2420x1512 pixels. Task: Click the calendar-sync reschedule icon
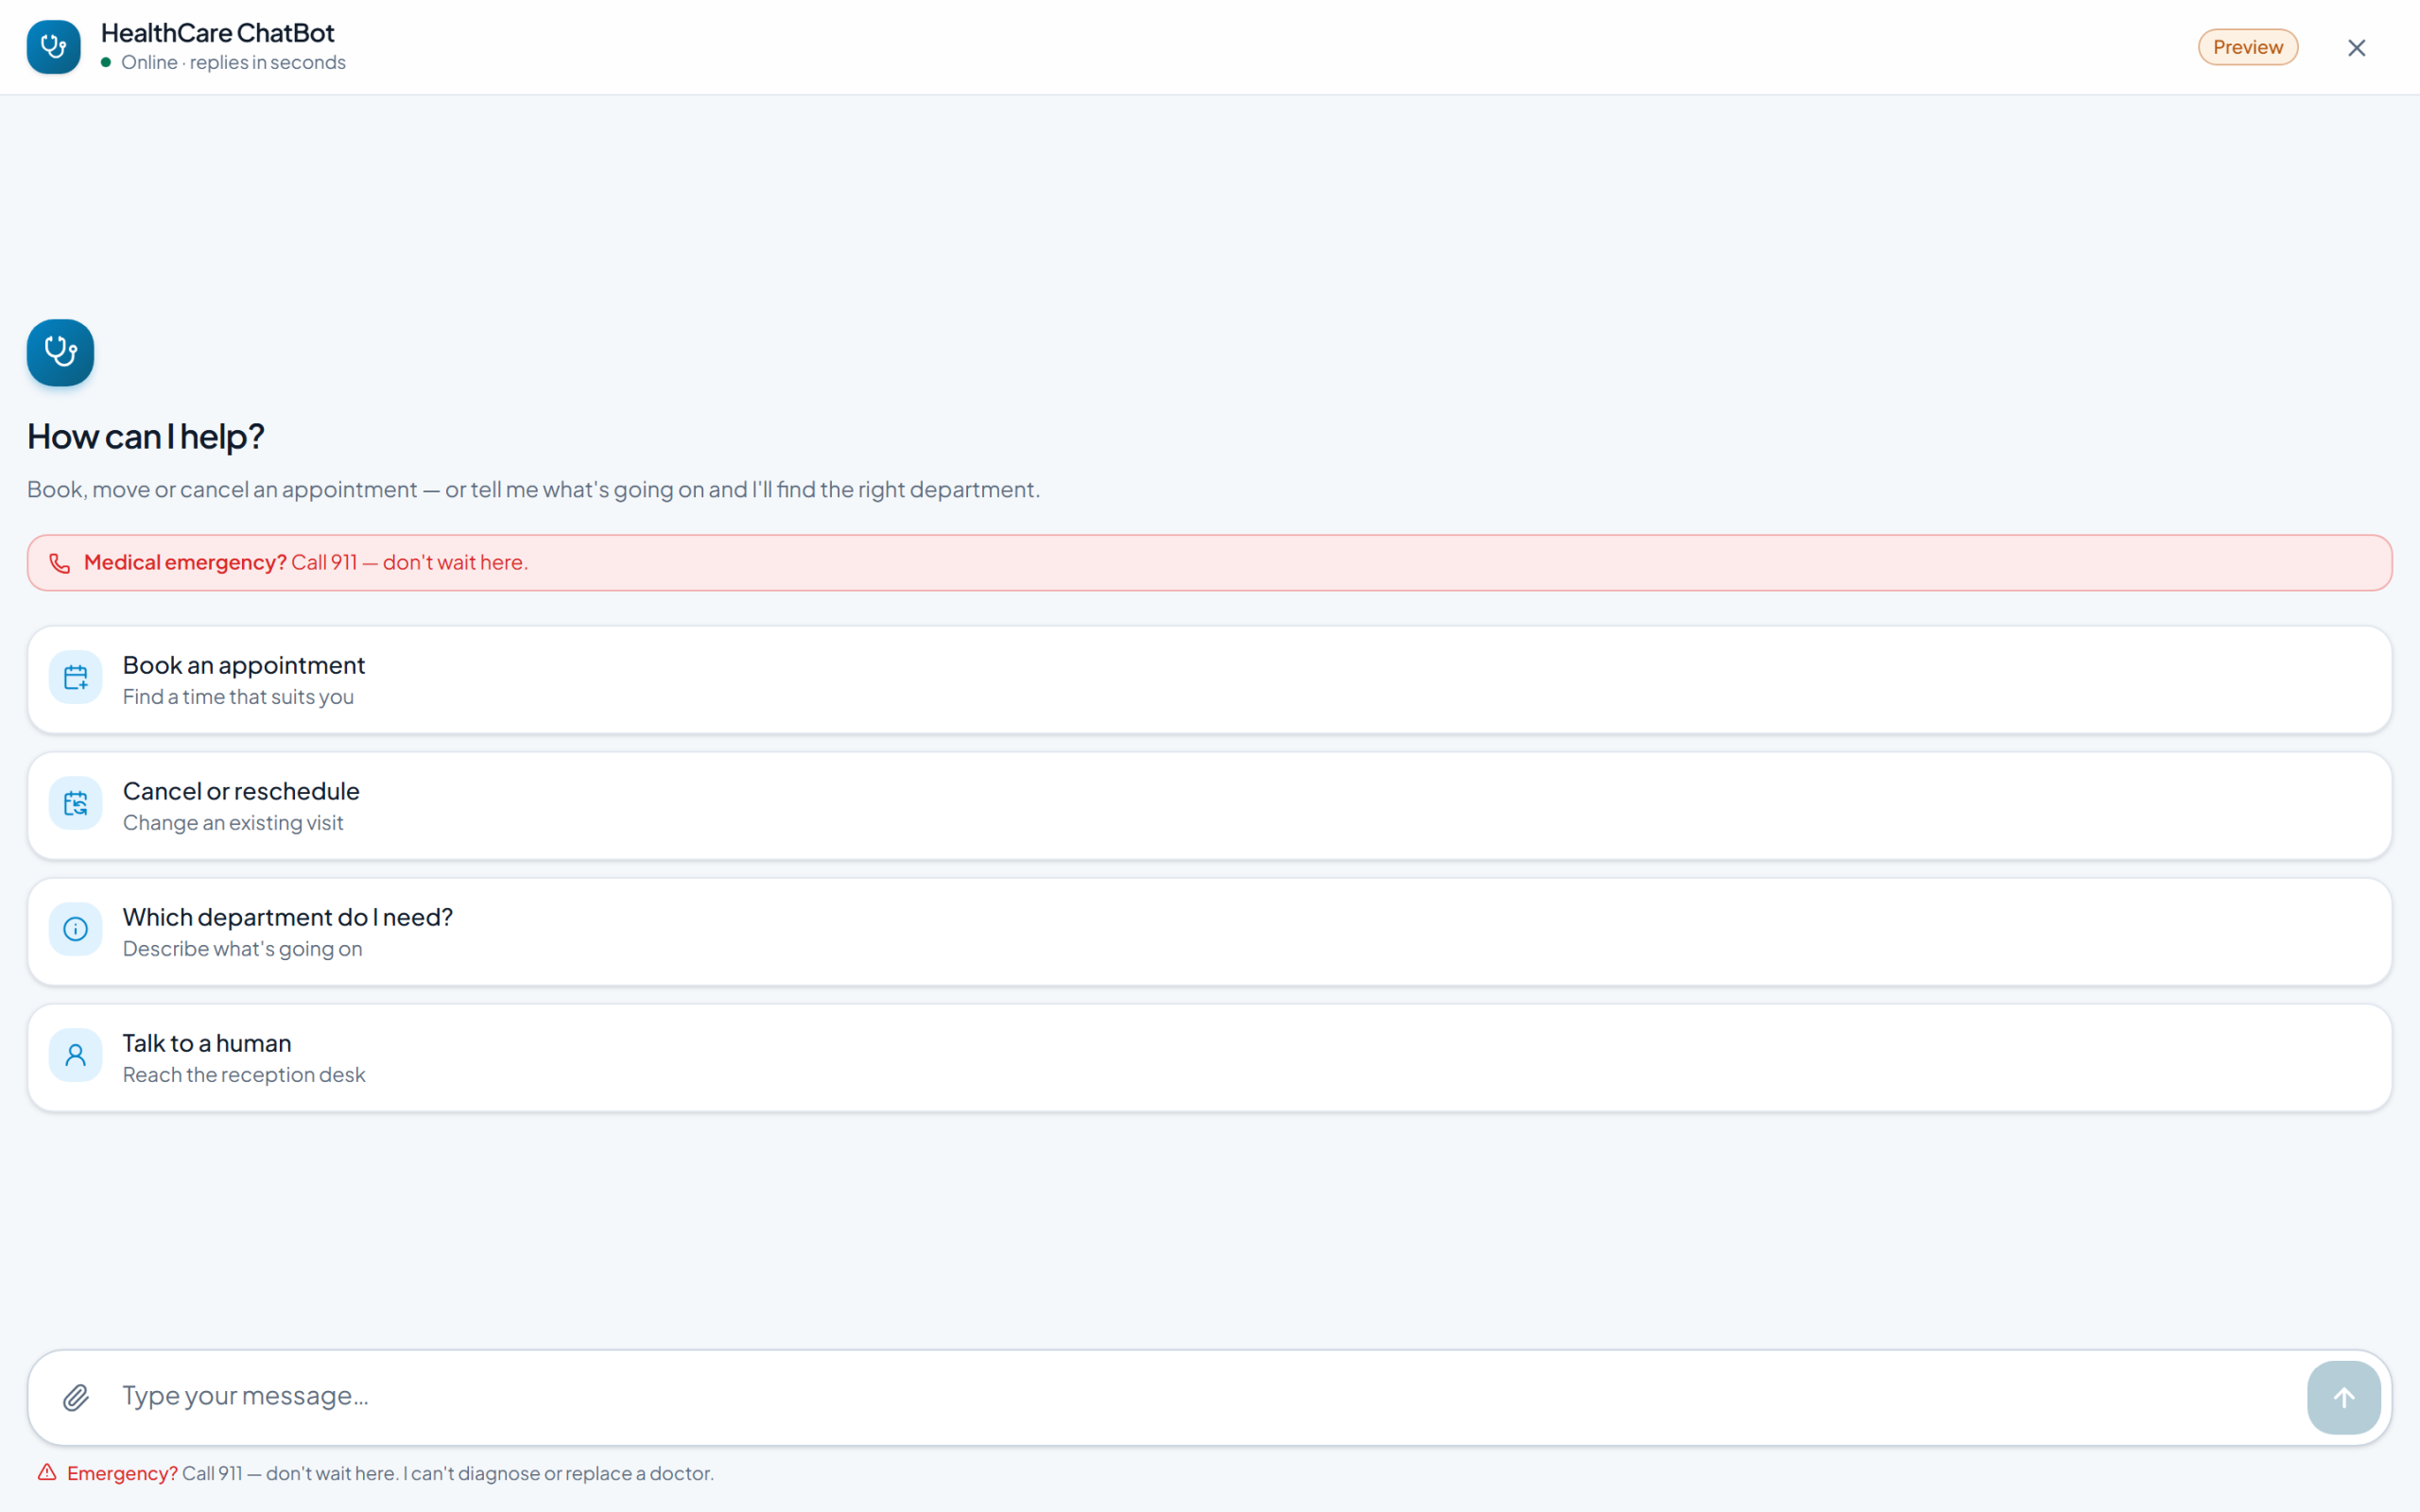[76, 804]
